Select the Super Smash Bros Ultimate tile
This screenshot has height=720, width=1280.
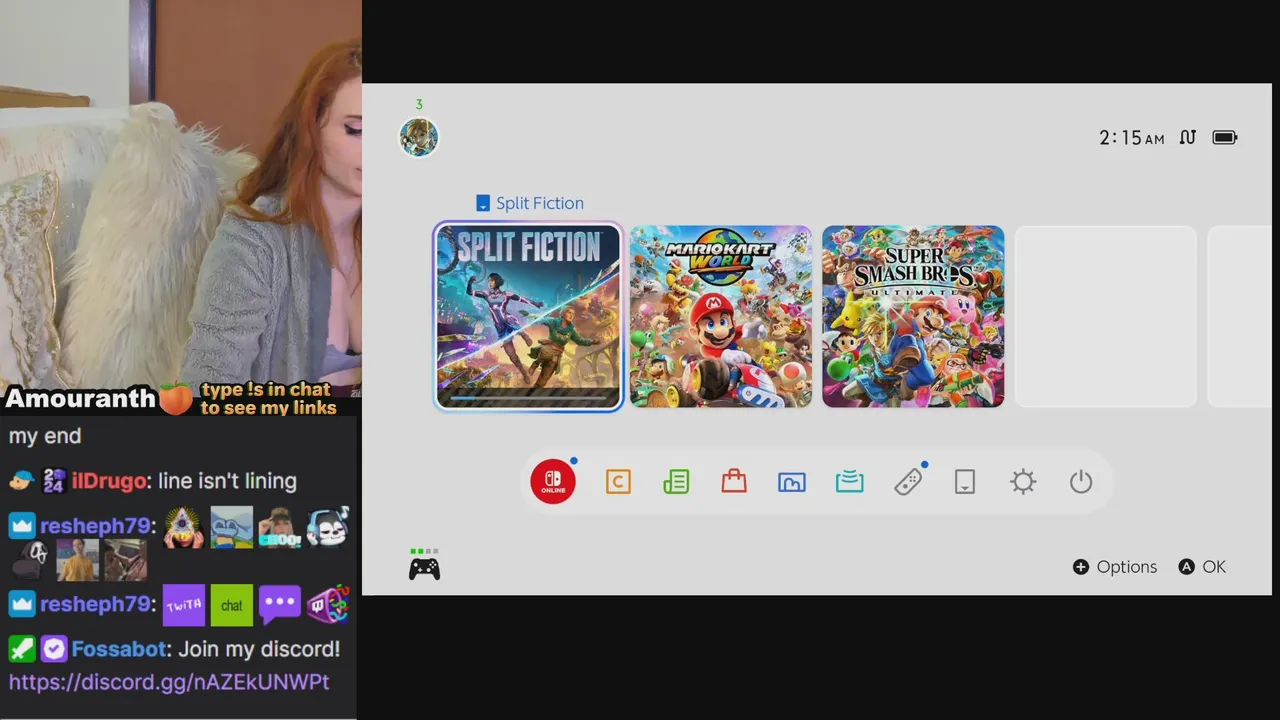(913, 316)
